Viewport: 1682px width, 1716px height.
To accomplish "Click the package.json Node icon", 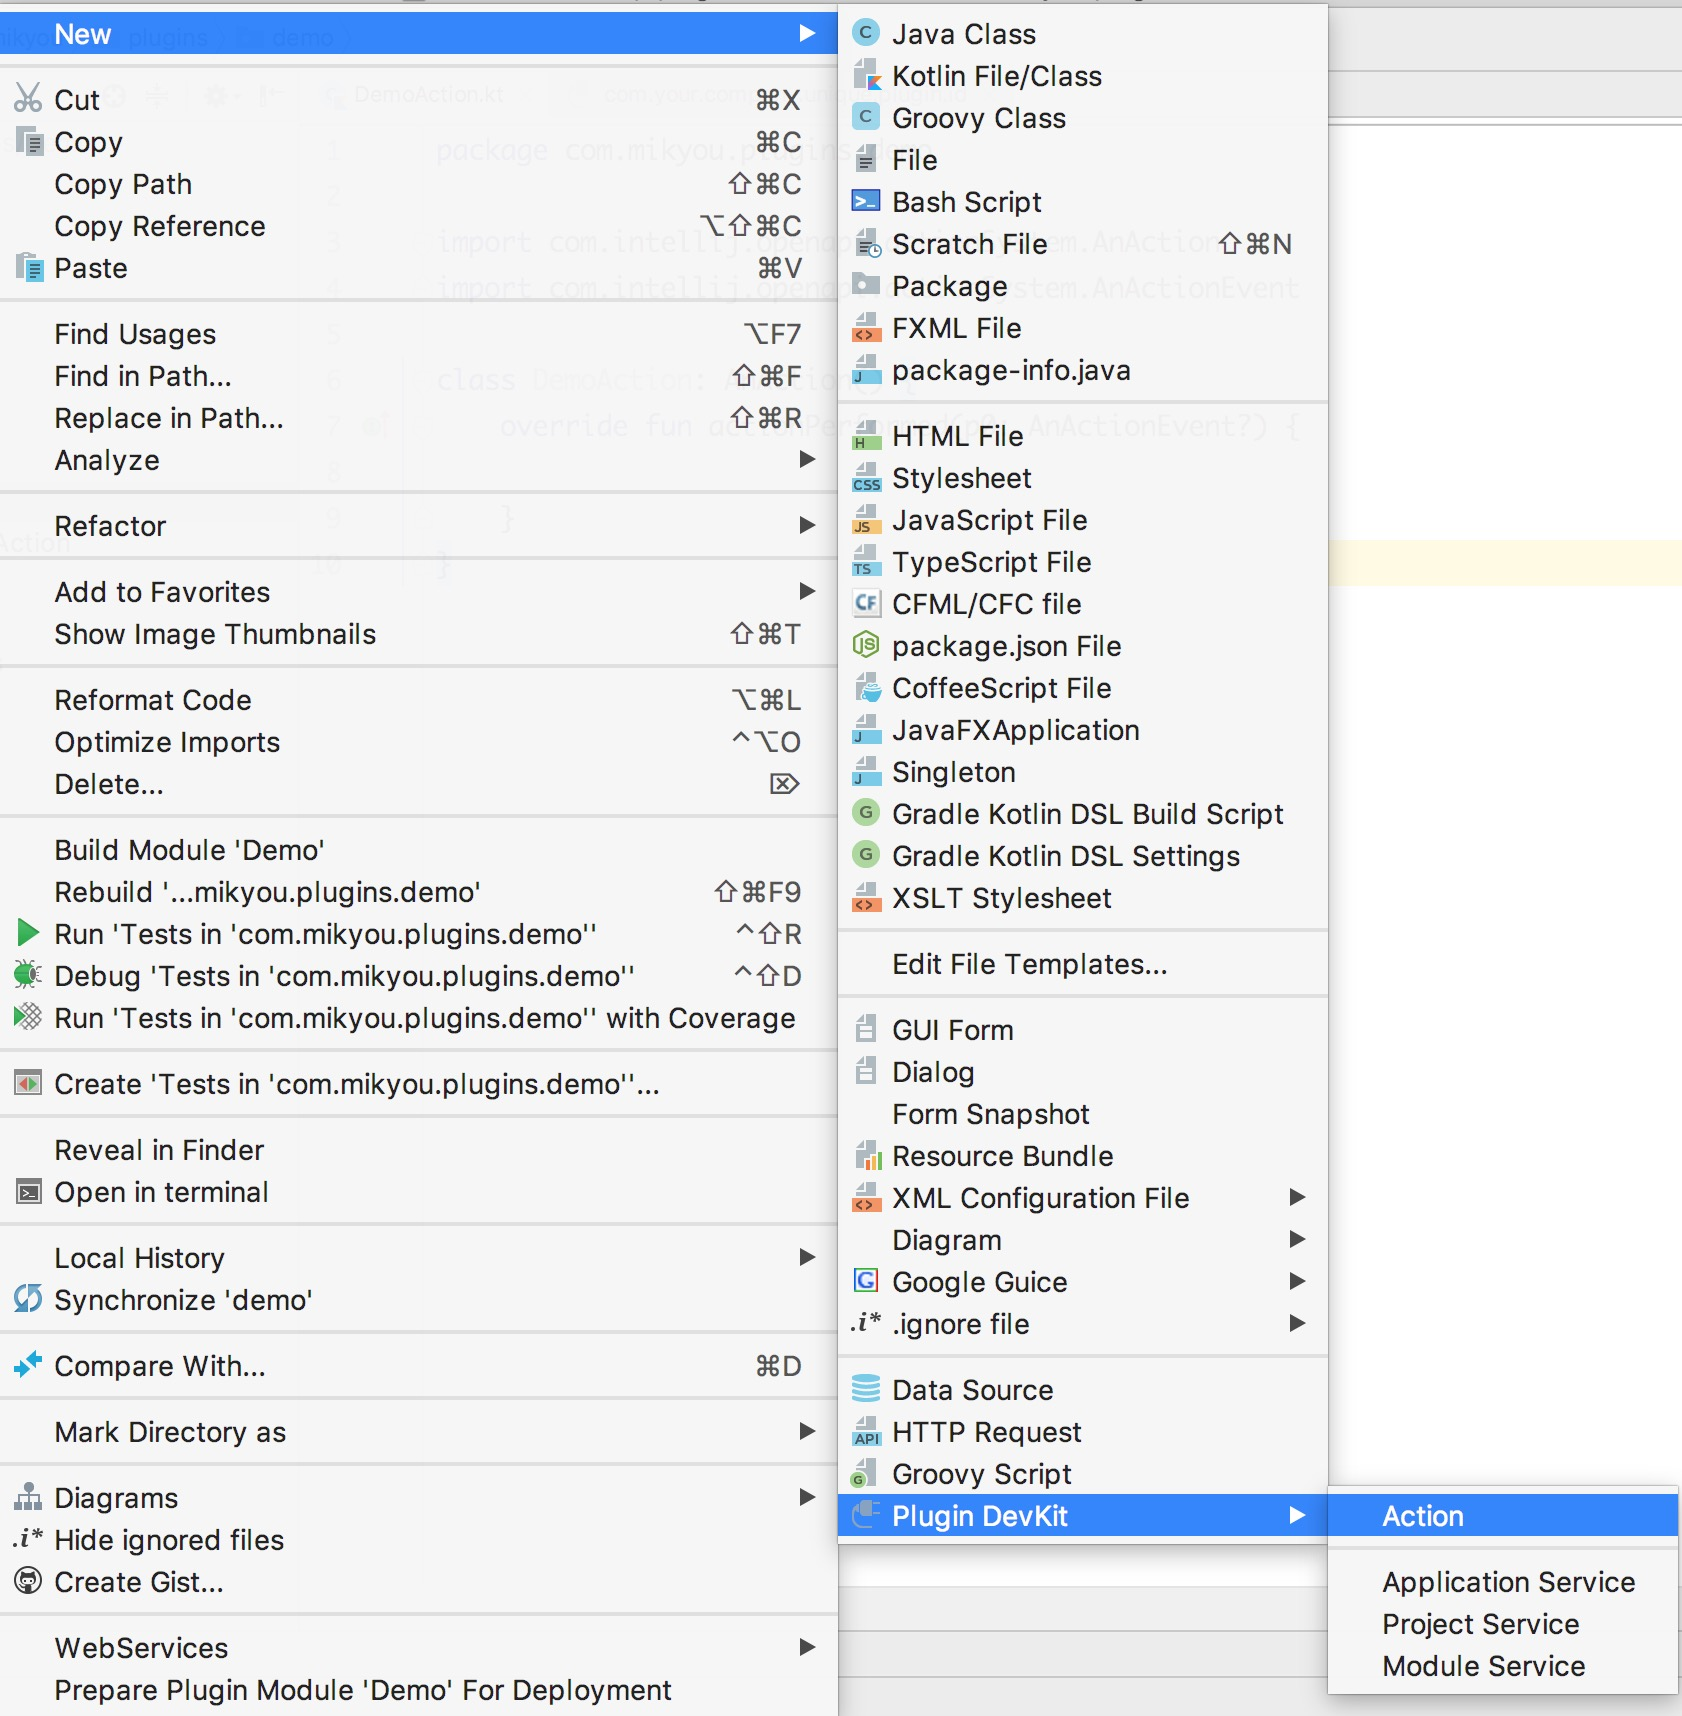I will point(866,646).
